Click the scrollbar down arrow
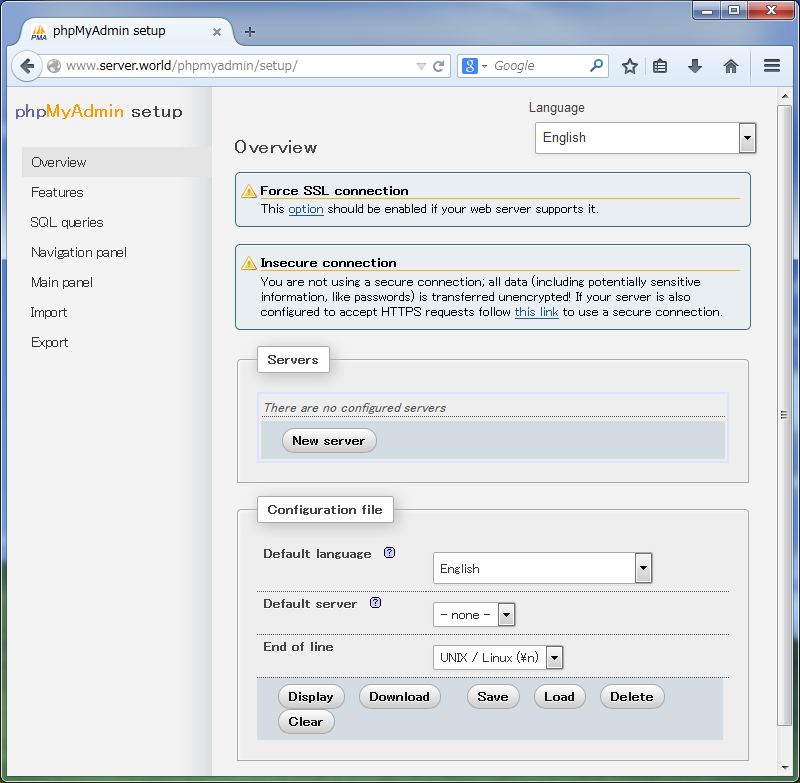Viewport: 800px width, 783px height. point(785,768)
